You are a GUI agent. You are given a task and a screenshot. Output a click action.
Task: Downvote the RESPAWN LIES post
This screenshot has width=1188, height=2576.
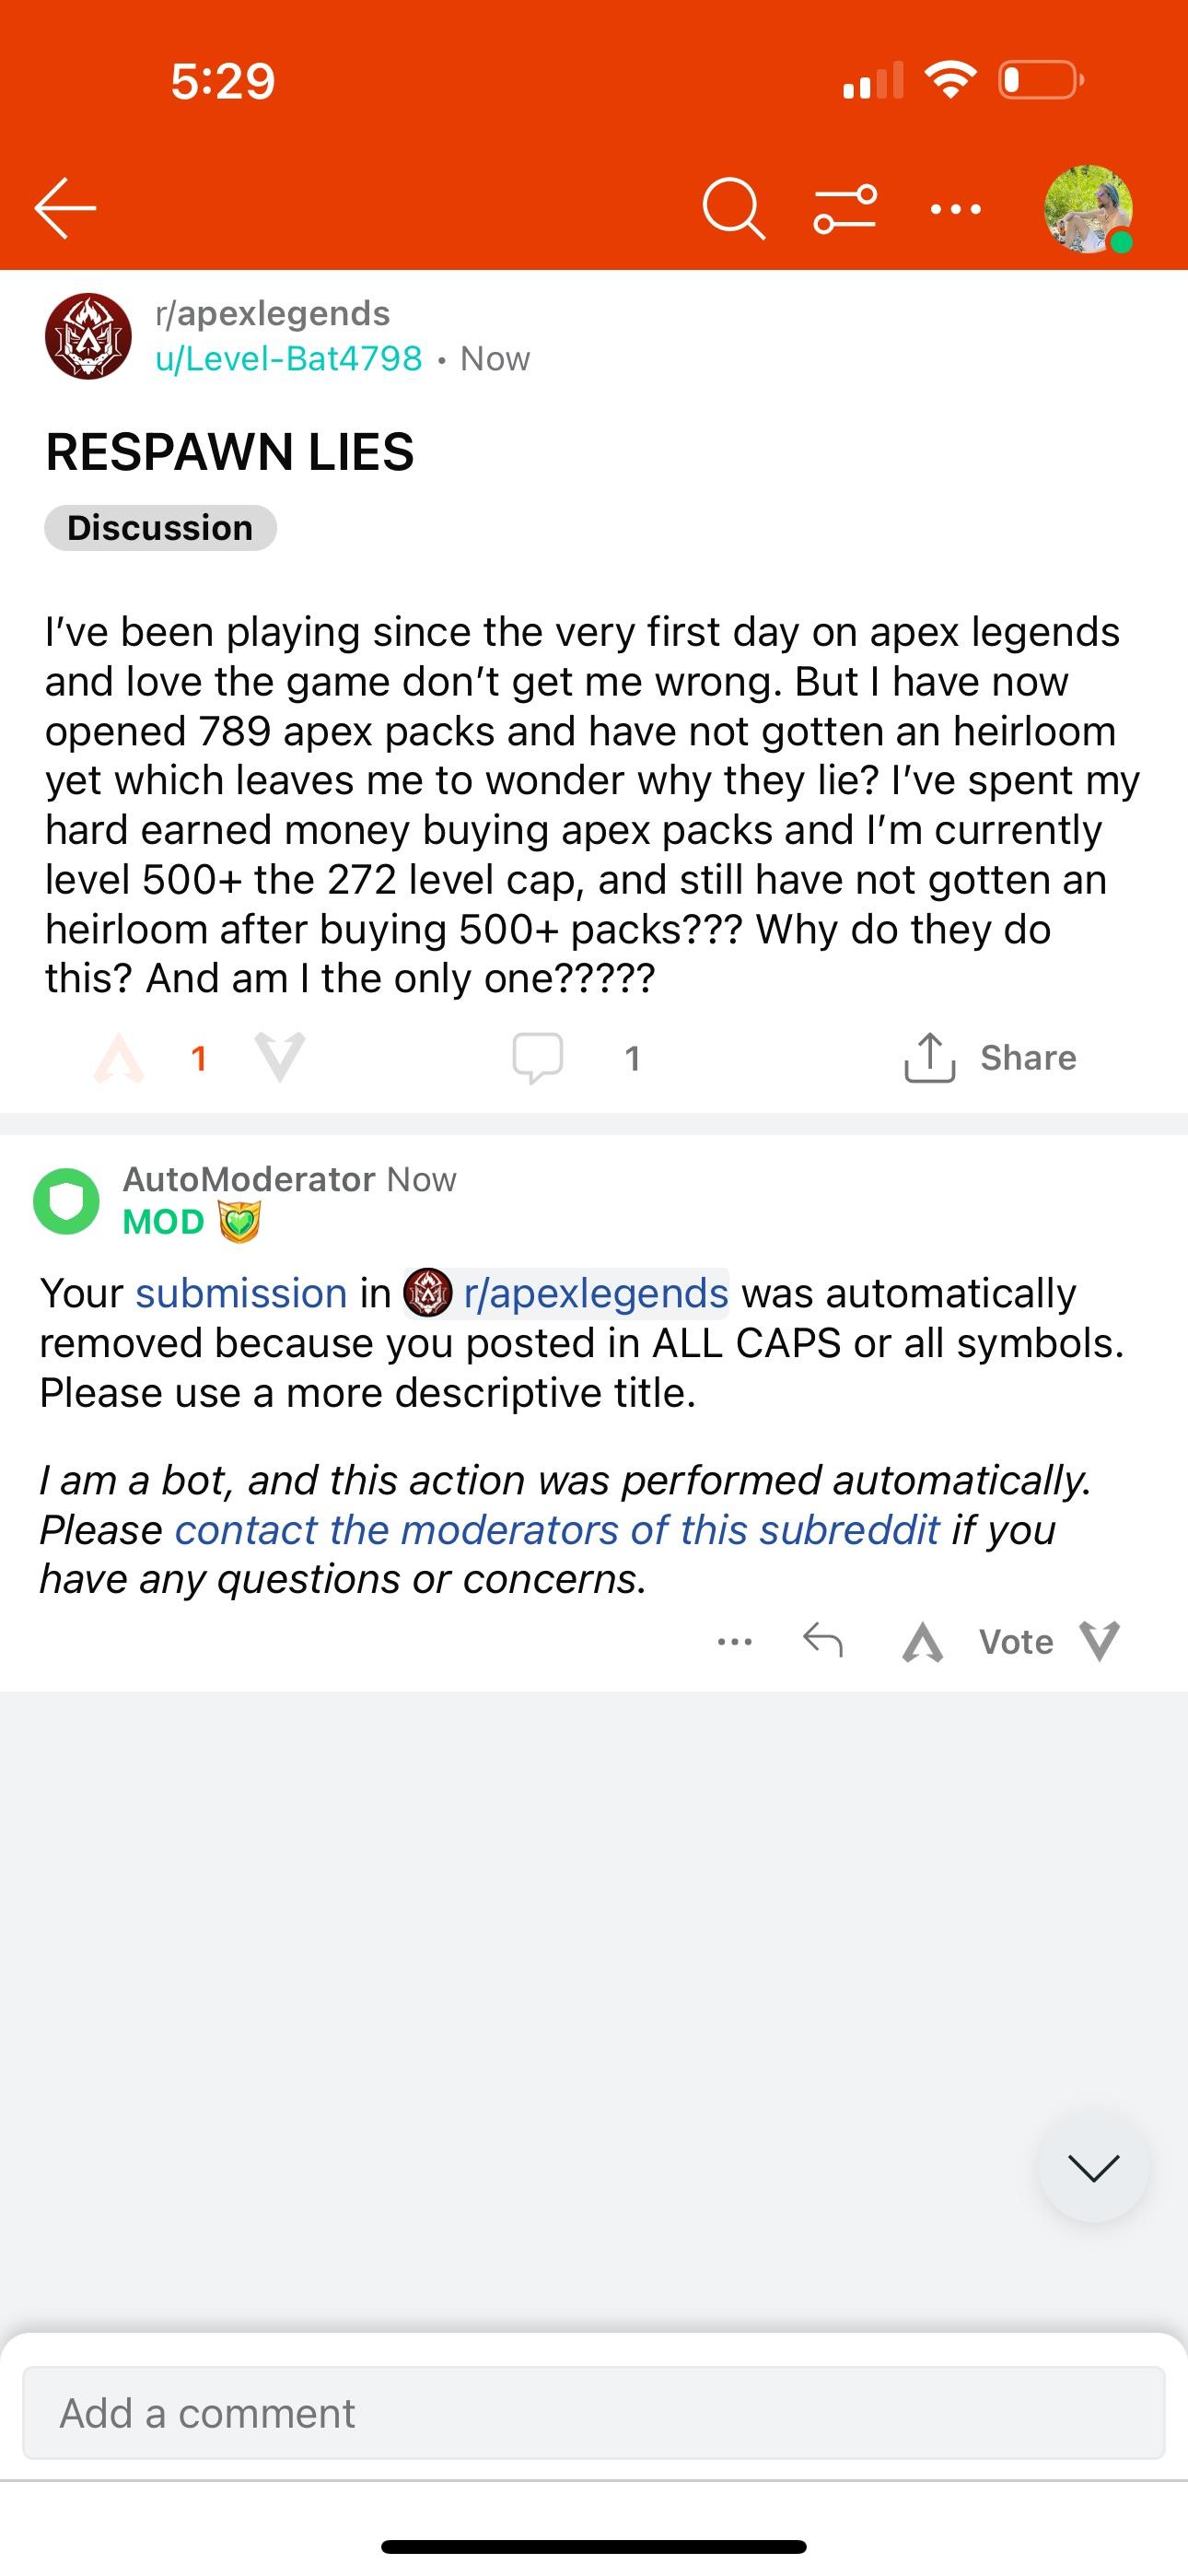coord(280,1058)
